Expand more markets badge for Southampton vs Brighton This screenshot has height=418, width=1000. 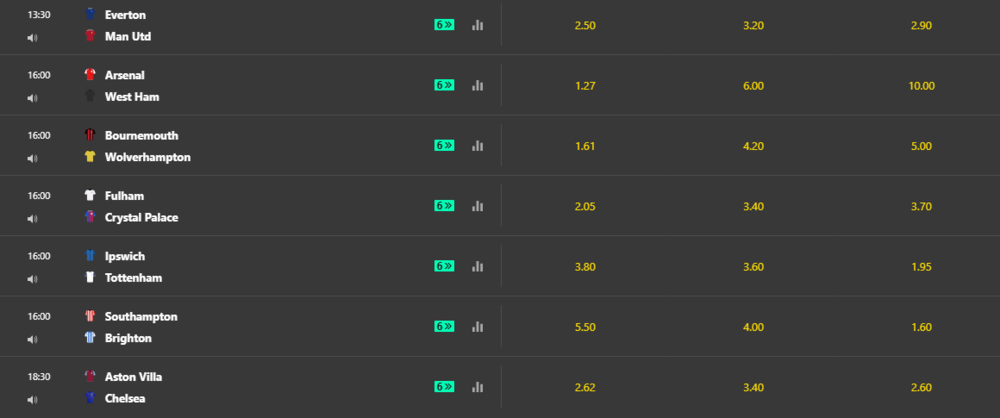click(x=445, y=326)
